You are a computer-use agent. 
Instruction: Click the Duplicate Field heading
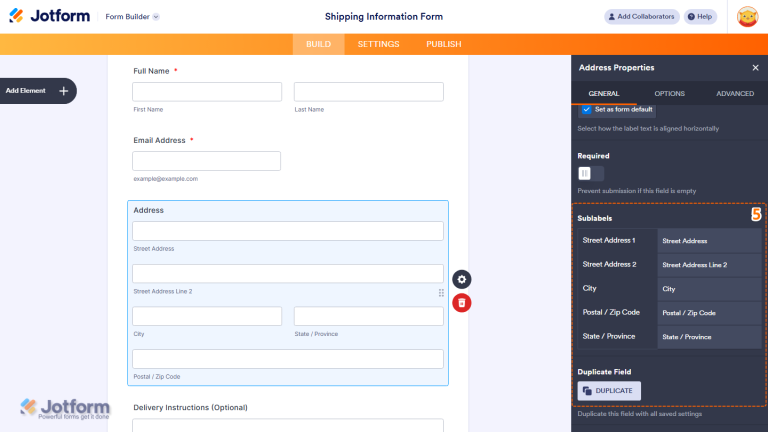point(604,372)
